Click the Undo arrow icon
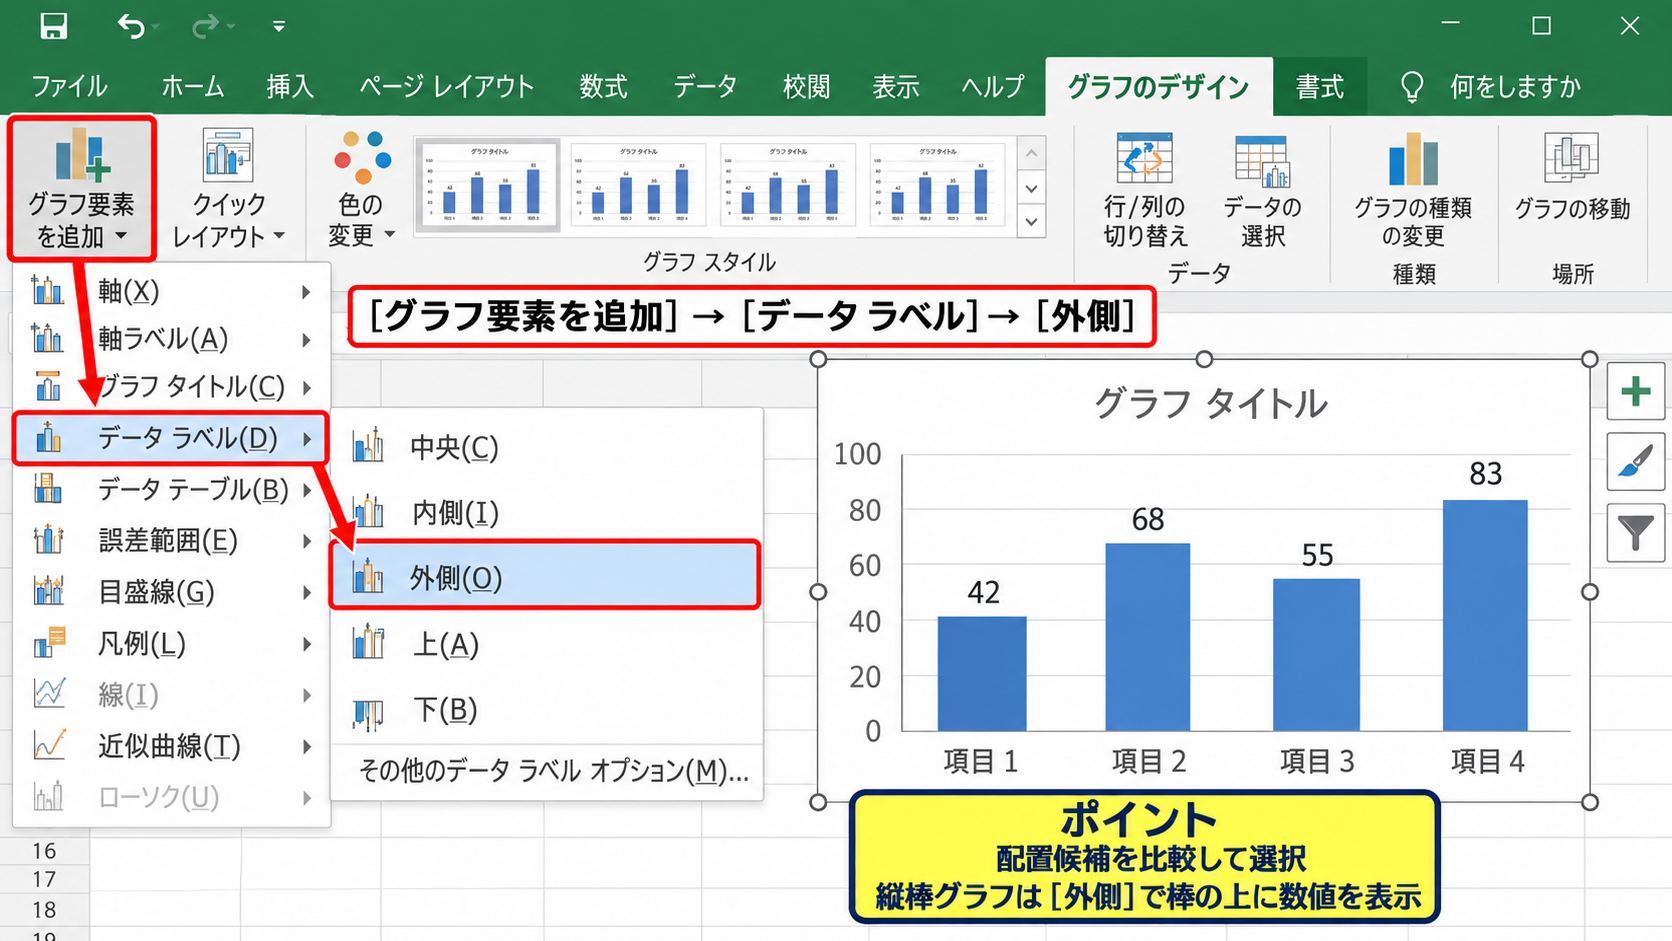This screenshot has height=941, width=1672. (131, 26)
